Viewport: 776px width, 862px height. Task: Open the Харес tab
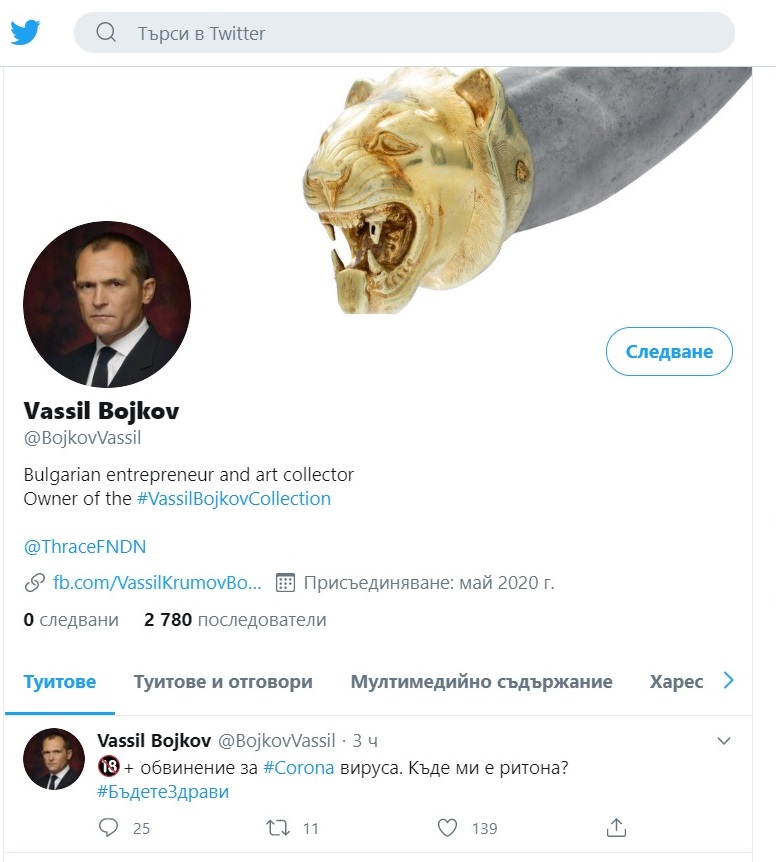[x=677, y=682]
